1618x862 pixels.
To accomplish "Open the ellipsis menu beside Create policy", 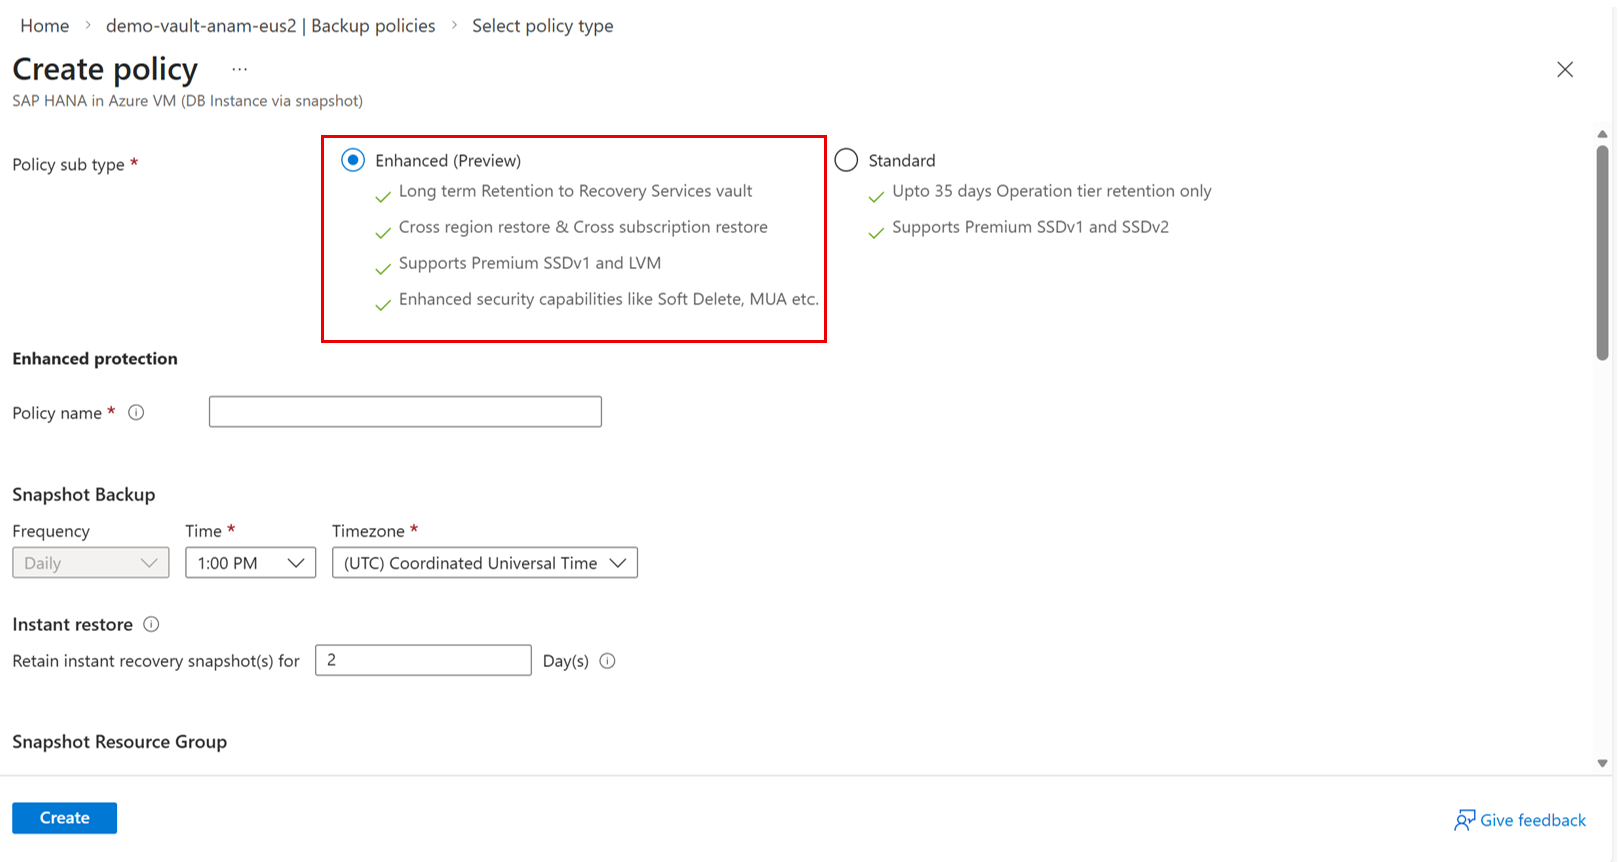I will [x=239, y=69].
